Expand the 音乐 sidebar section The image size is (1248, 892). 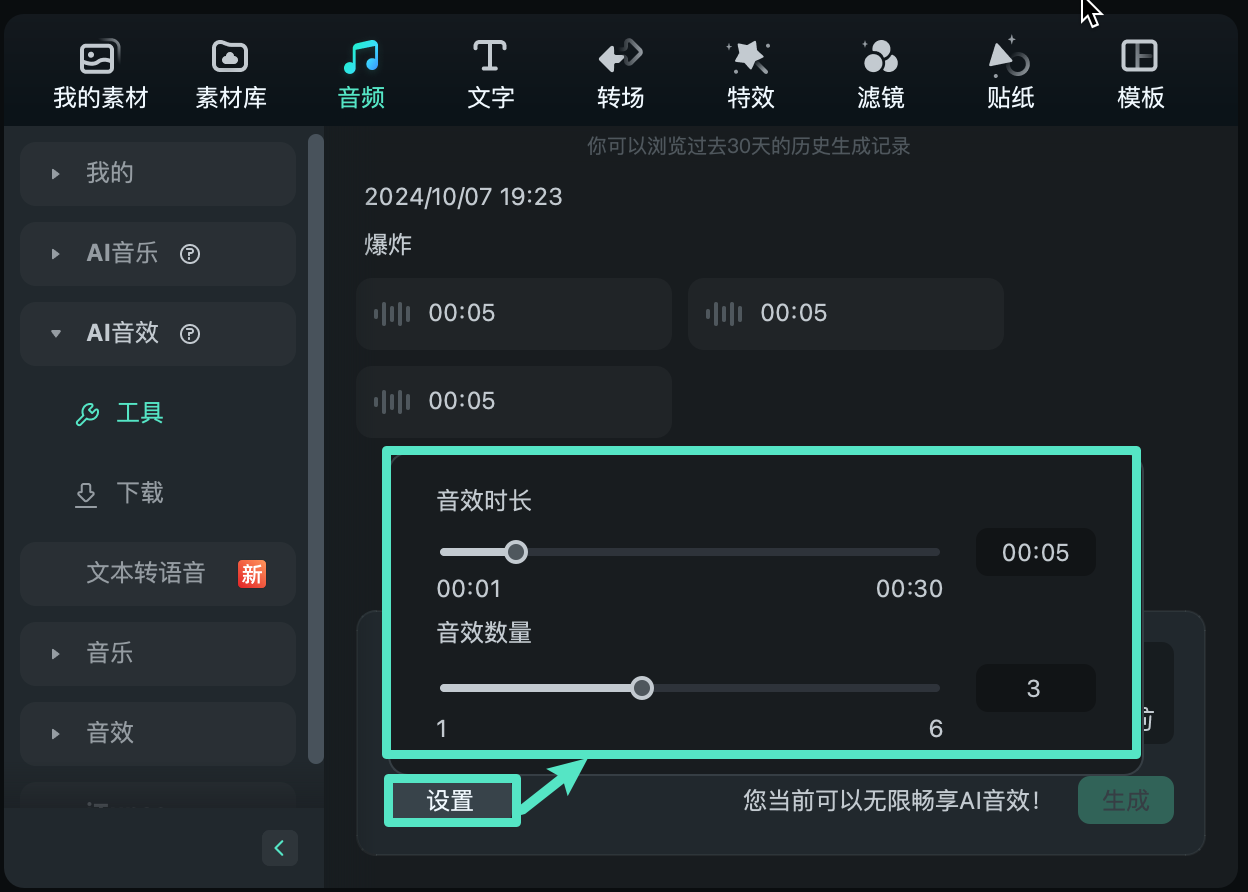click(x=110, y=653)
